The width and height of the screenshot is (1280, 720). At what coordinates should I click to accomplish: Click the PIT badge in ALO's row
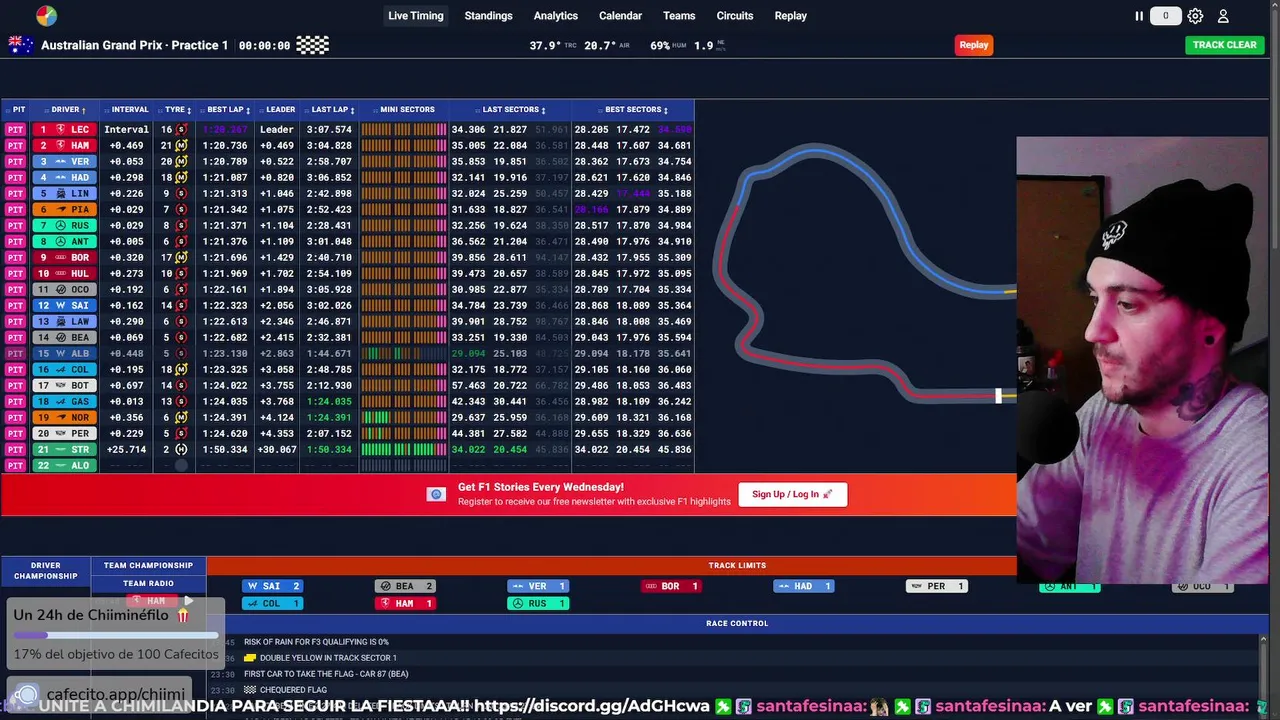pos(15,466)
